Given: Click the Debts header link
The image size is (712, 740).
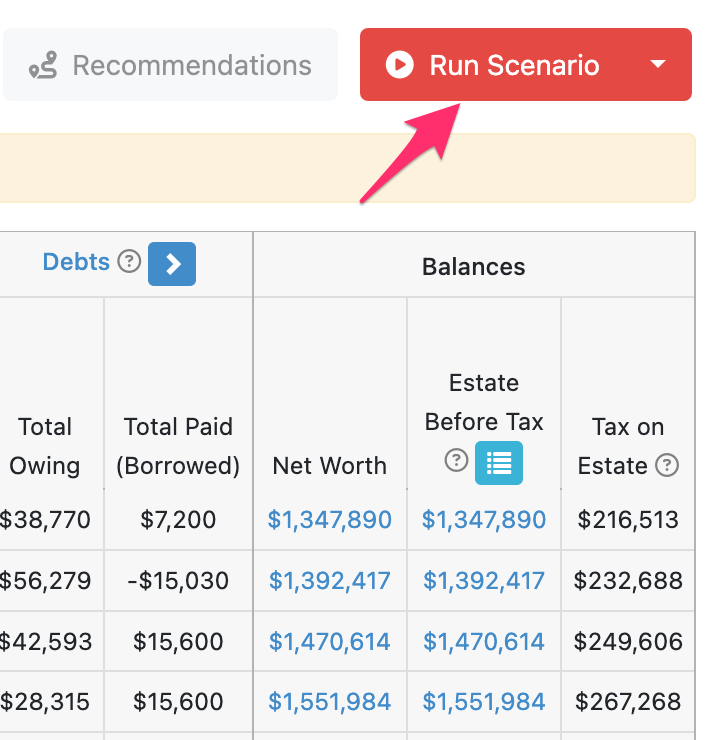Looking at the screenshot, I should (x=76, y=262).
